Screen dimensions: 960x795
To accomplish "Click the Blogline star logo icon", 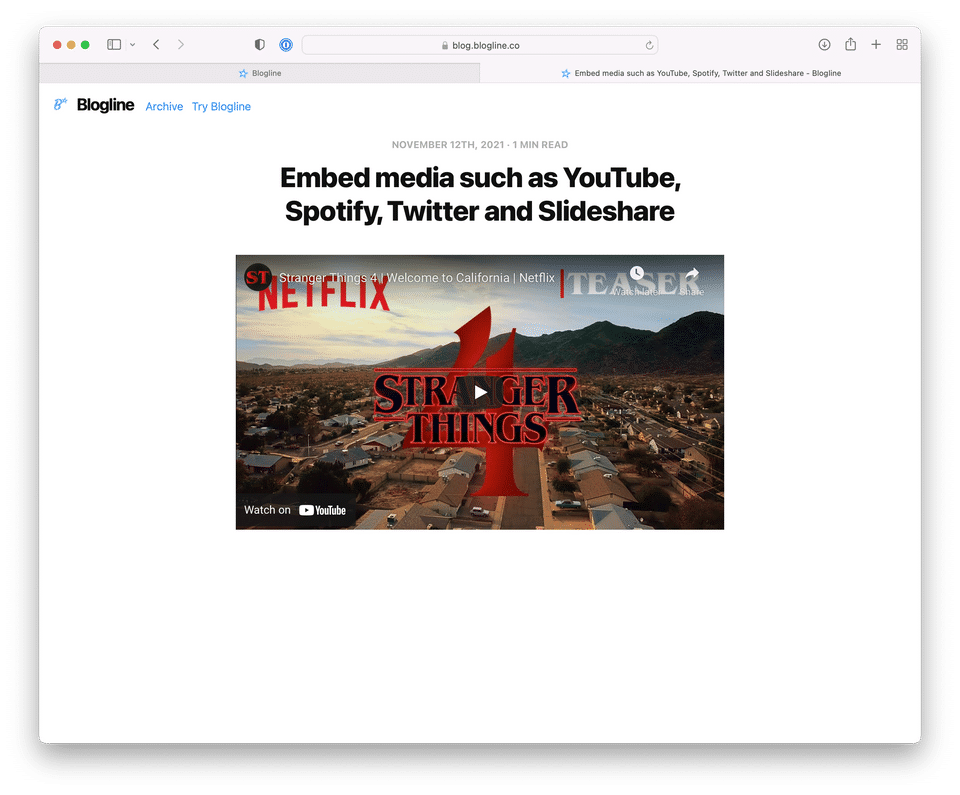I will coord(60,105).
